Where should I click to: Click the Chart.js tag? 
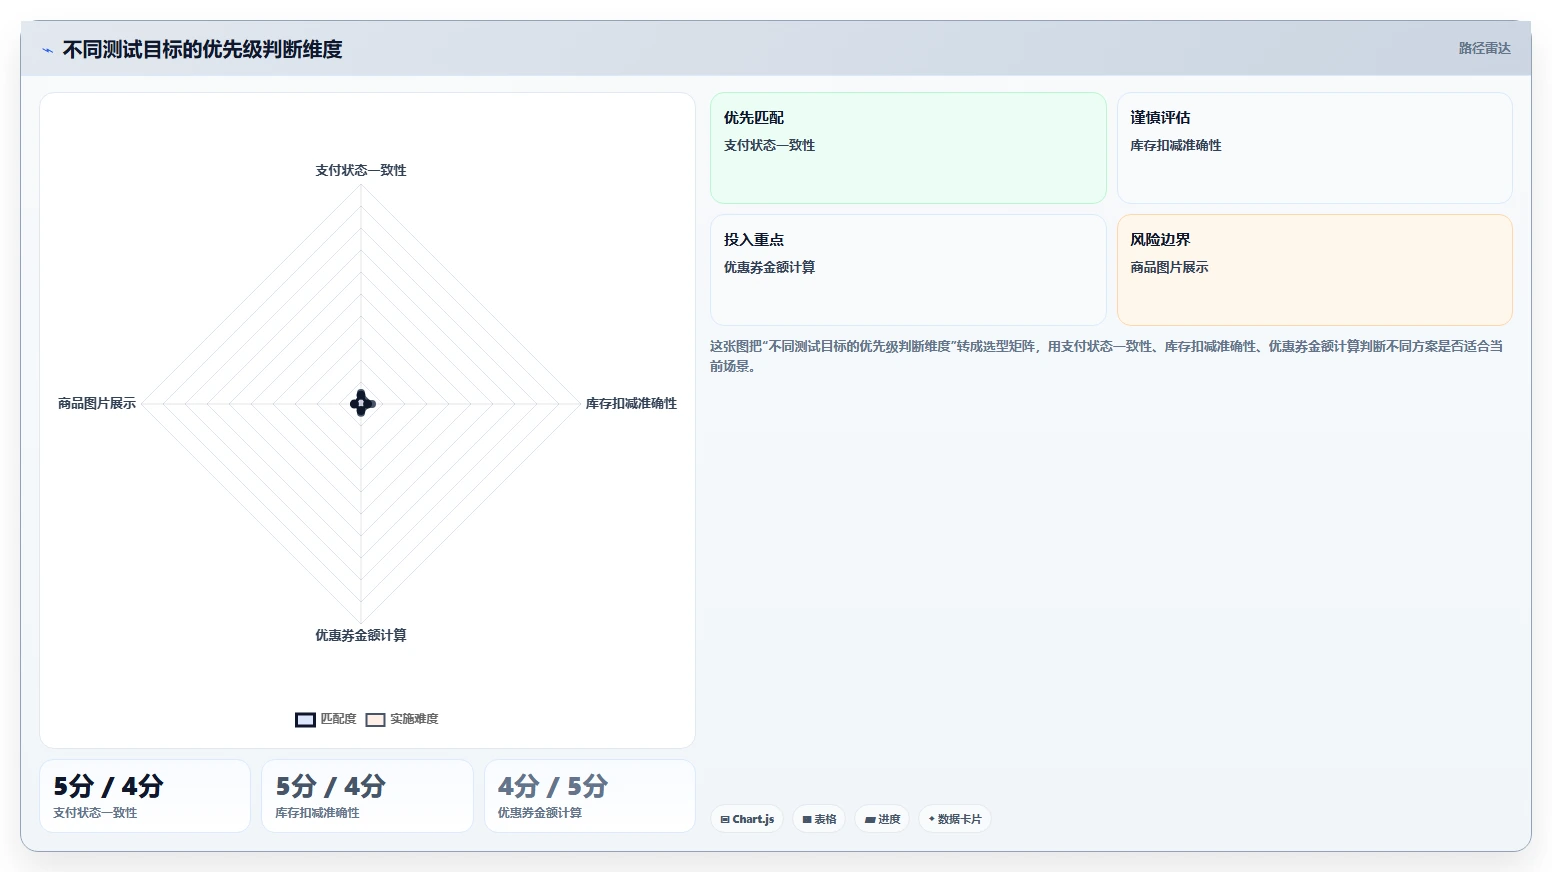[x=747, y=819]
